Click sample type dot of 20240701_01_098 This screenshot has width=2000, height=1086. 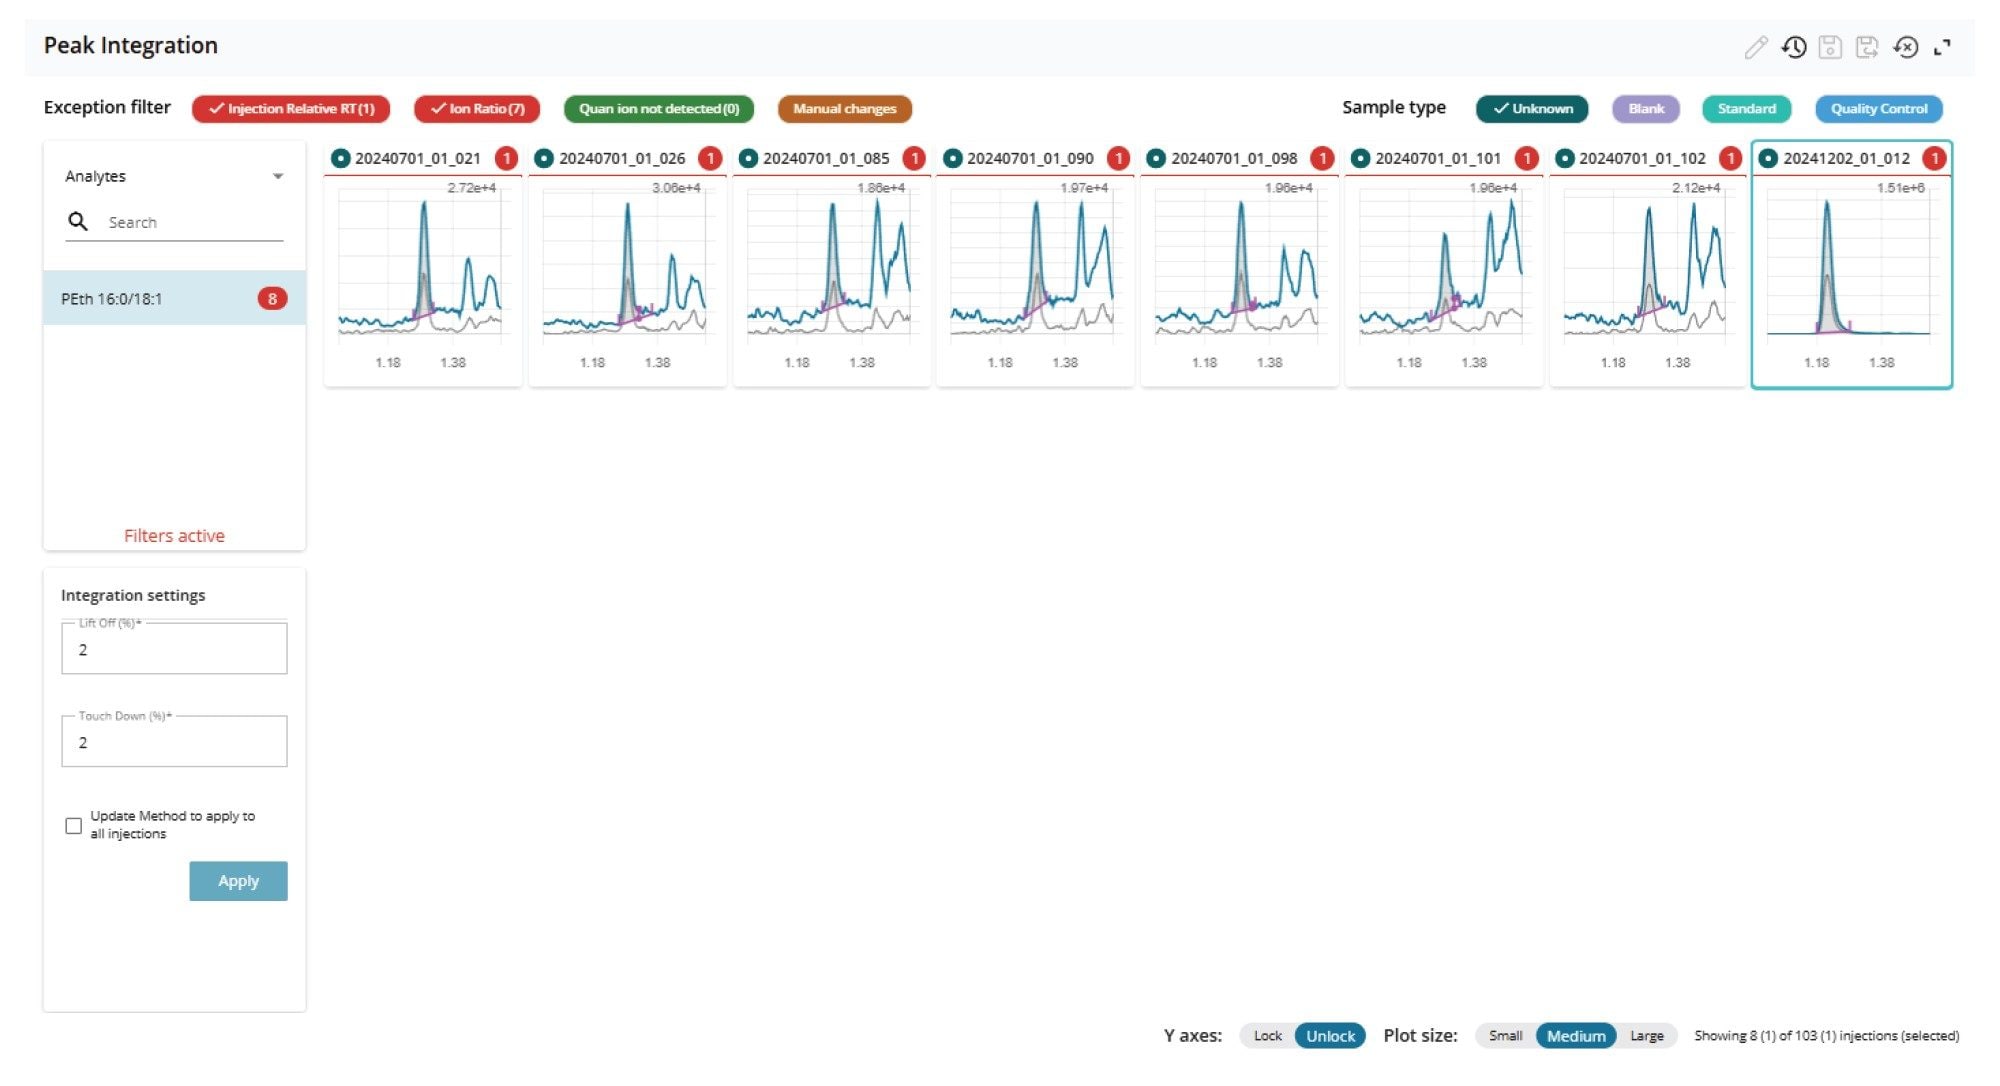(1156, 158)
